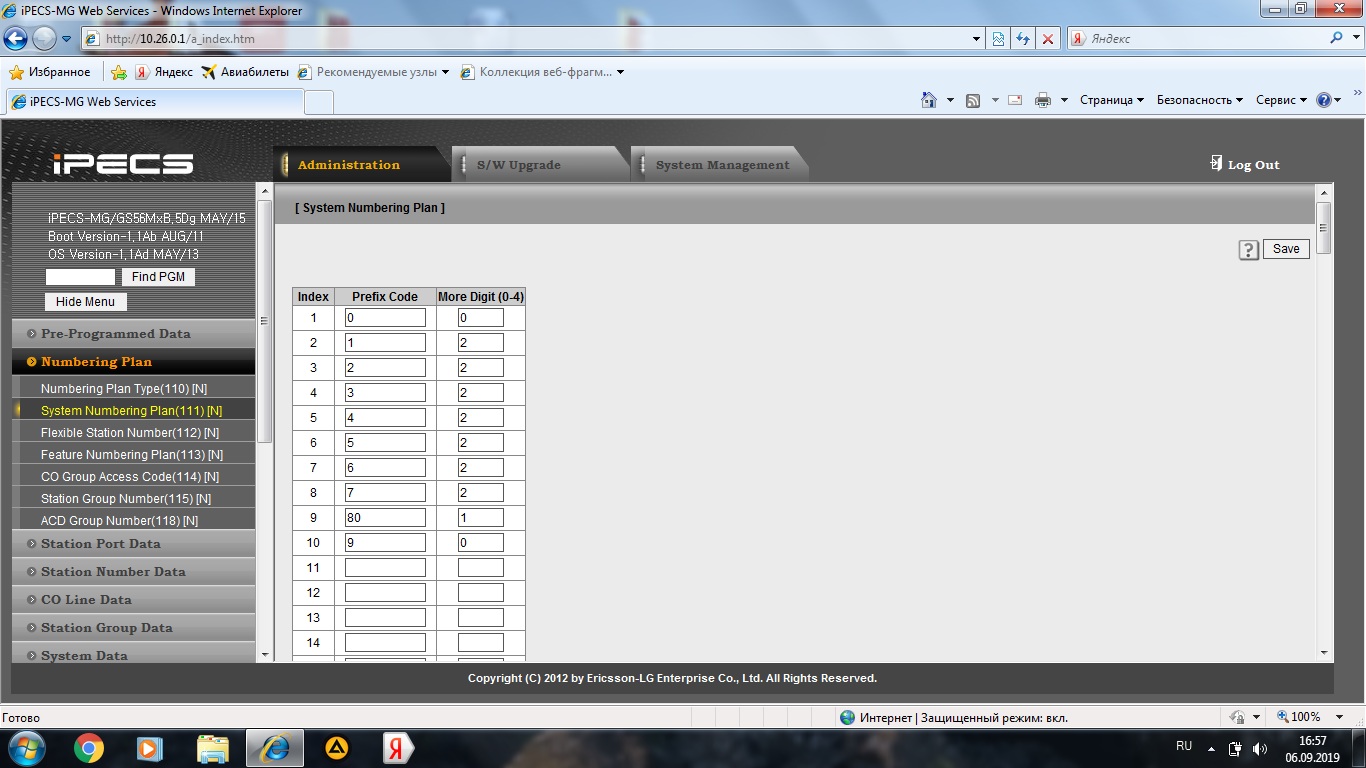Click the IE Home toolbar icon
The height and width of the screenshot is (768, 1366).
pos(929,100)
